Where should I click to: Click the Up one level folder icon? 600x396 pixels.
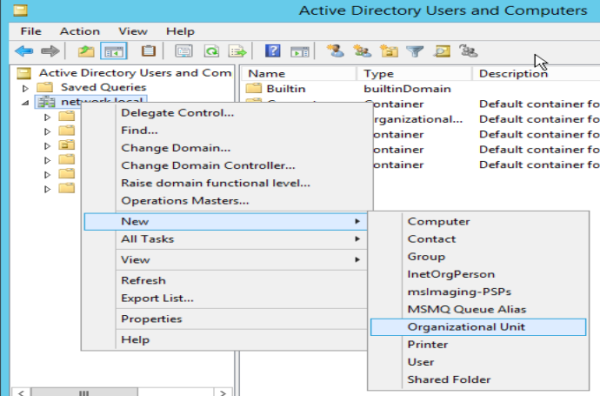point(86,51)
